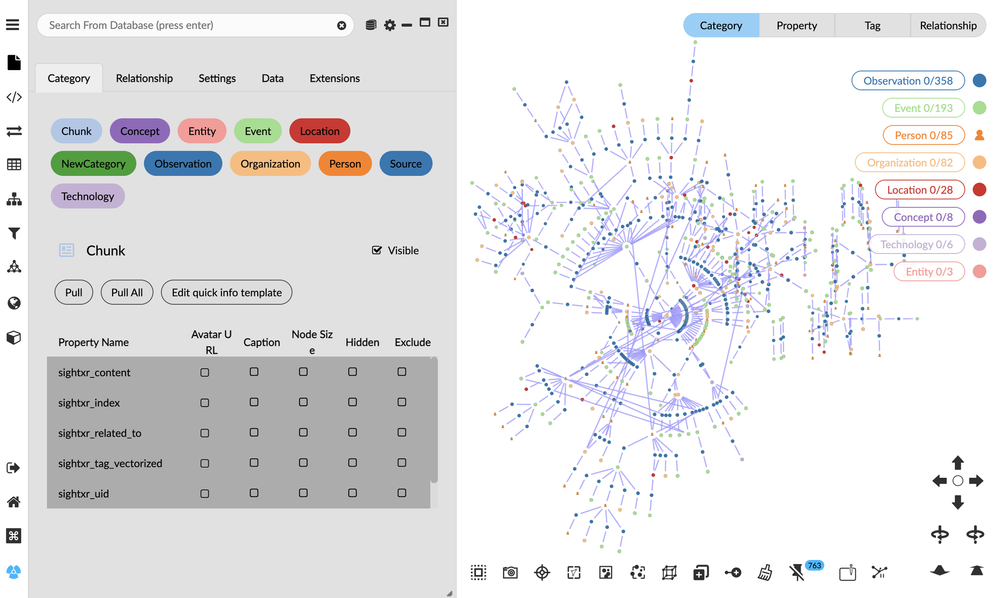Open the settings gear next to search bar
This screenshot has height=598, width=1000.
389,25
